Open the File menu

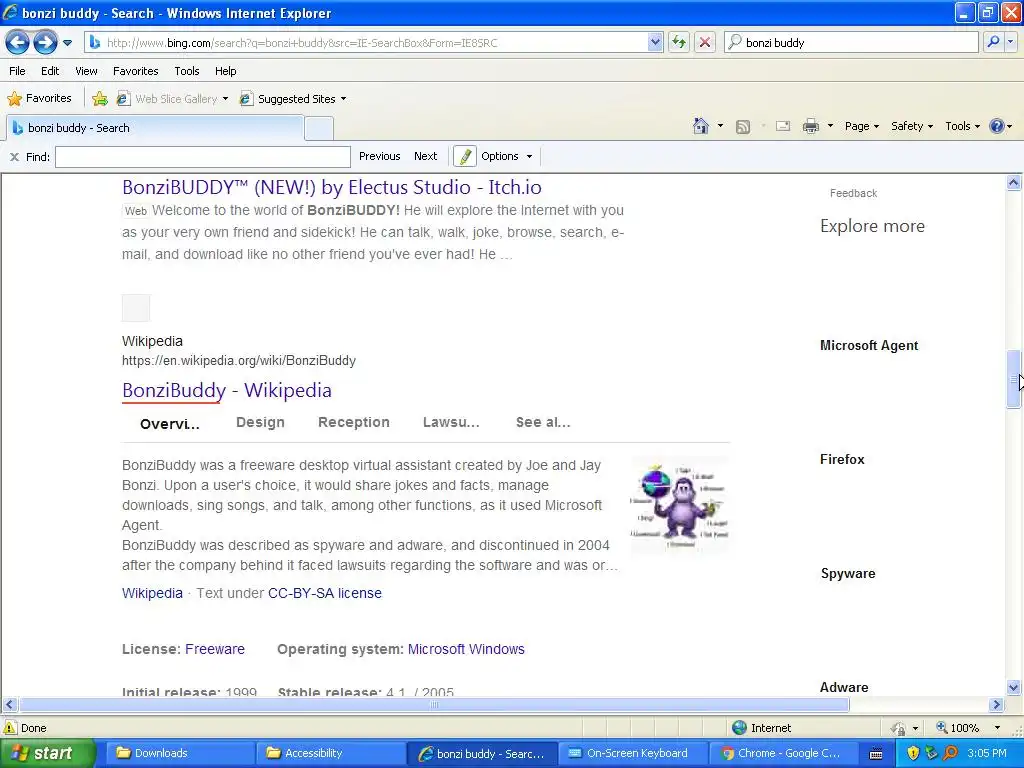(18, 71)
